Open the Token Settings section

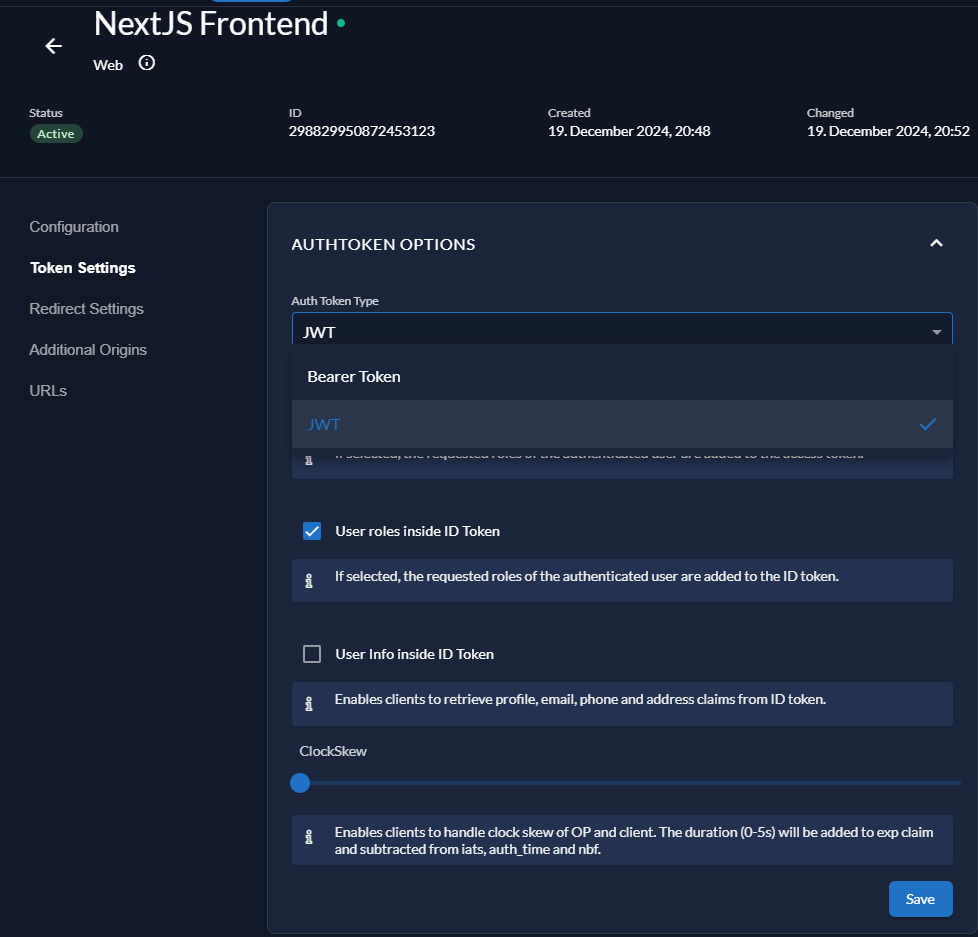tap(83, 268)
